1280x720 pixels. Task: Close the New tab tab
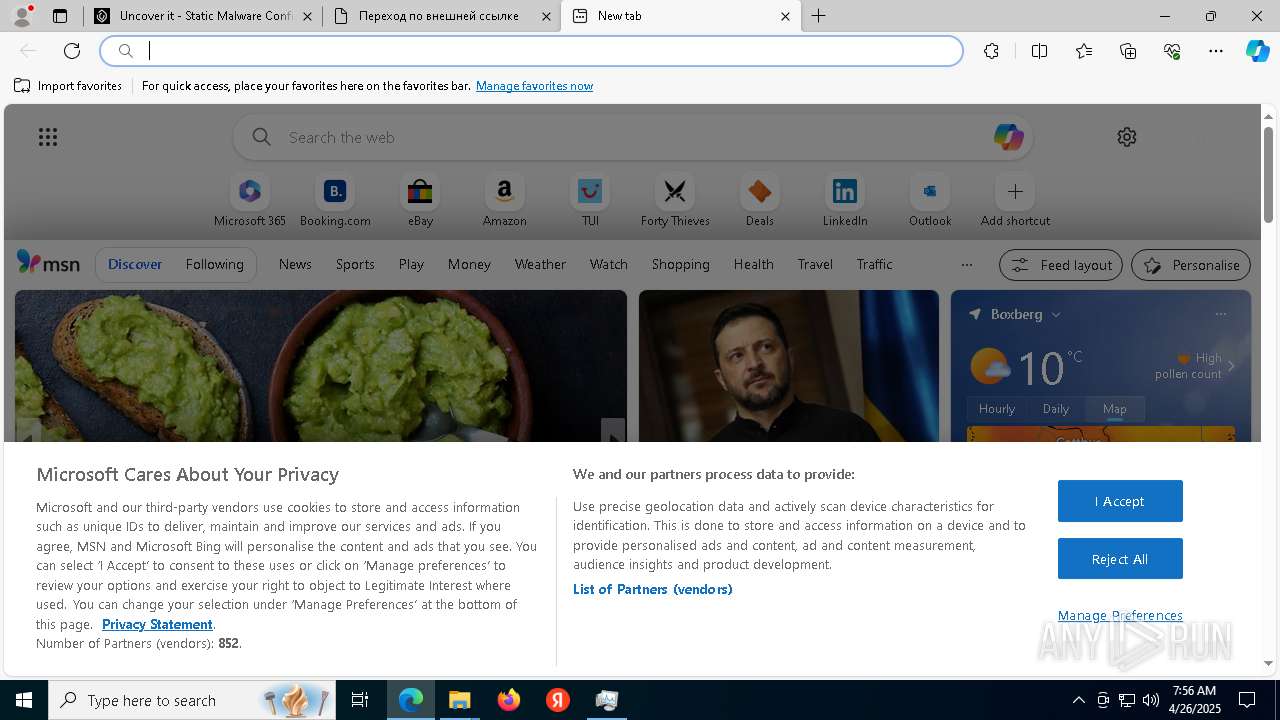(785, 16)
